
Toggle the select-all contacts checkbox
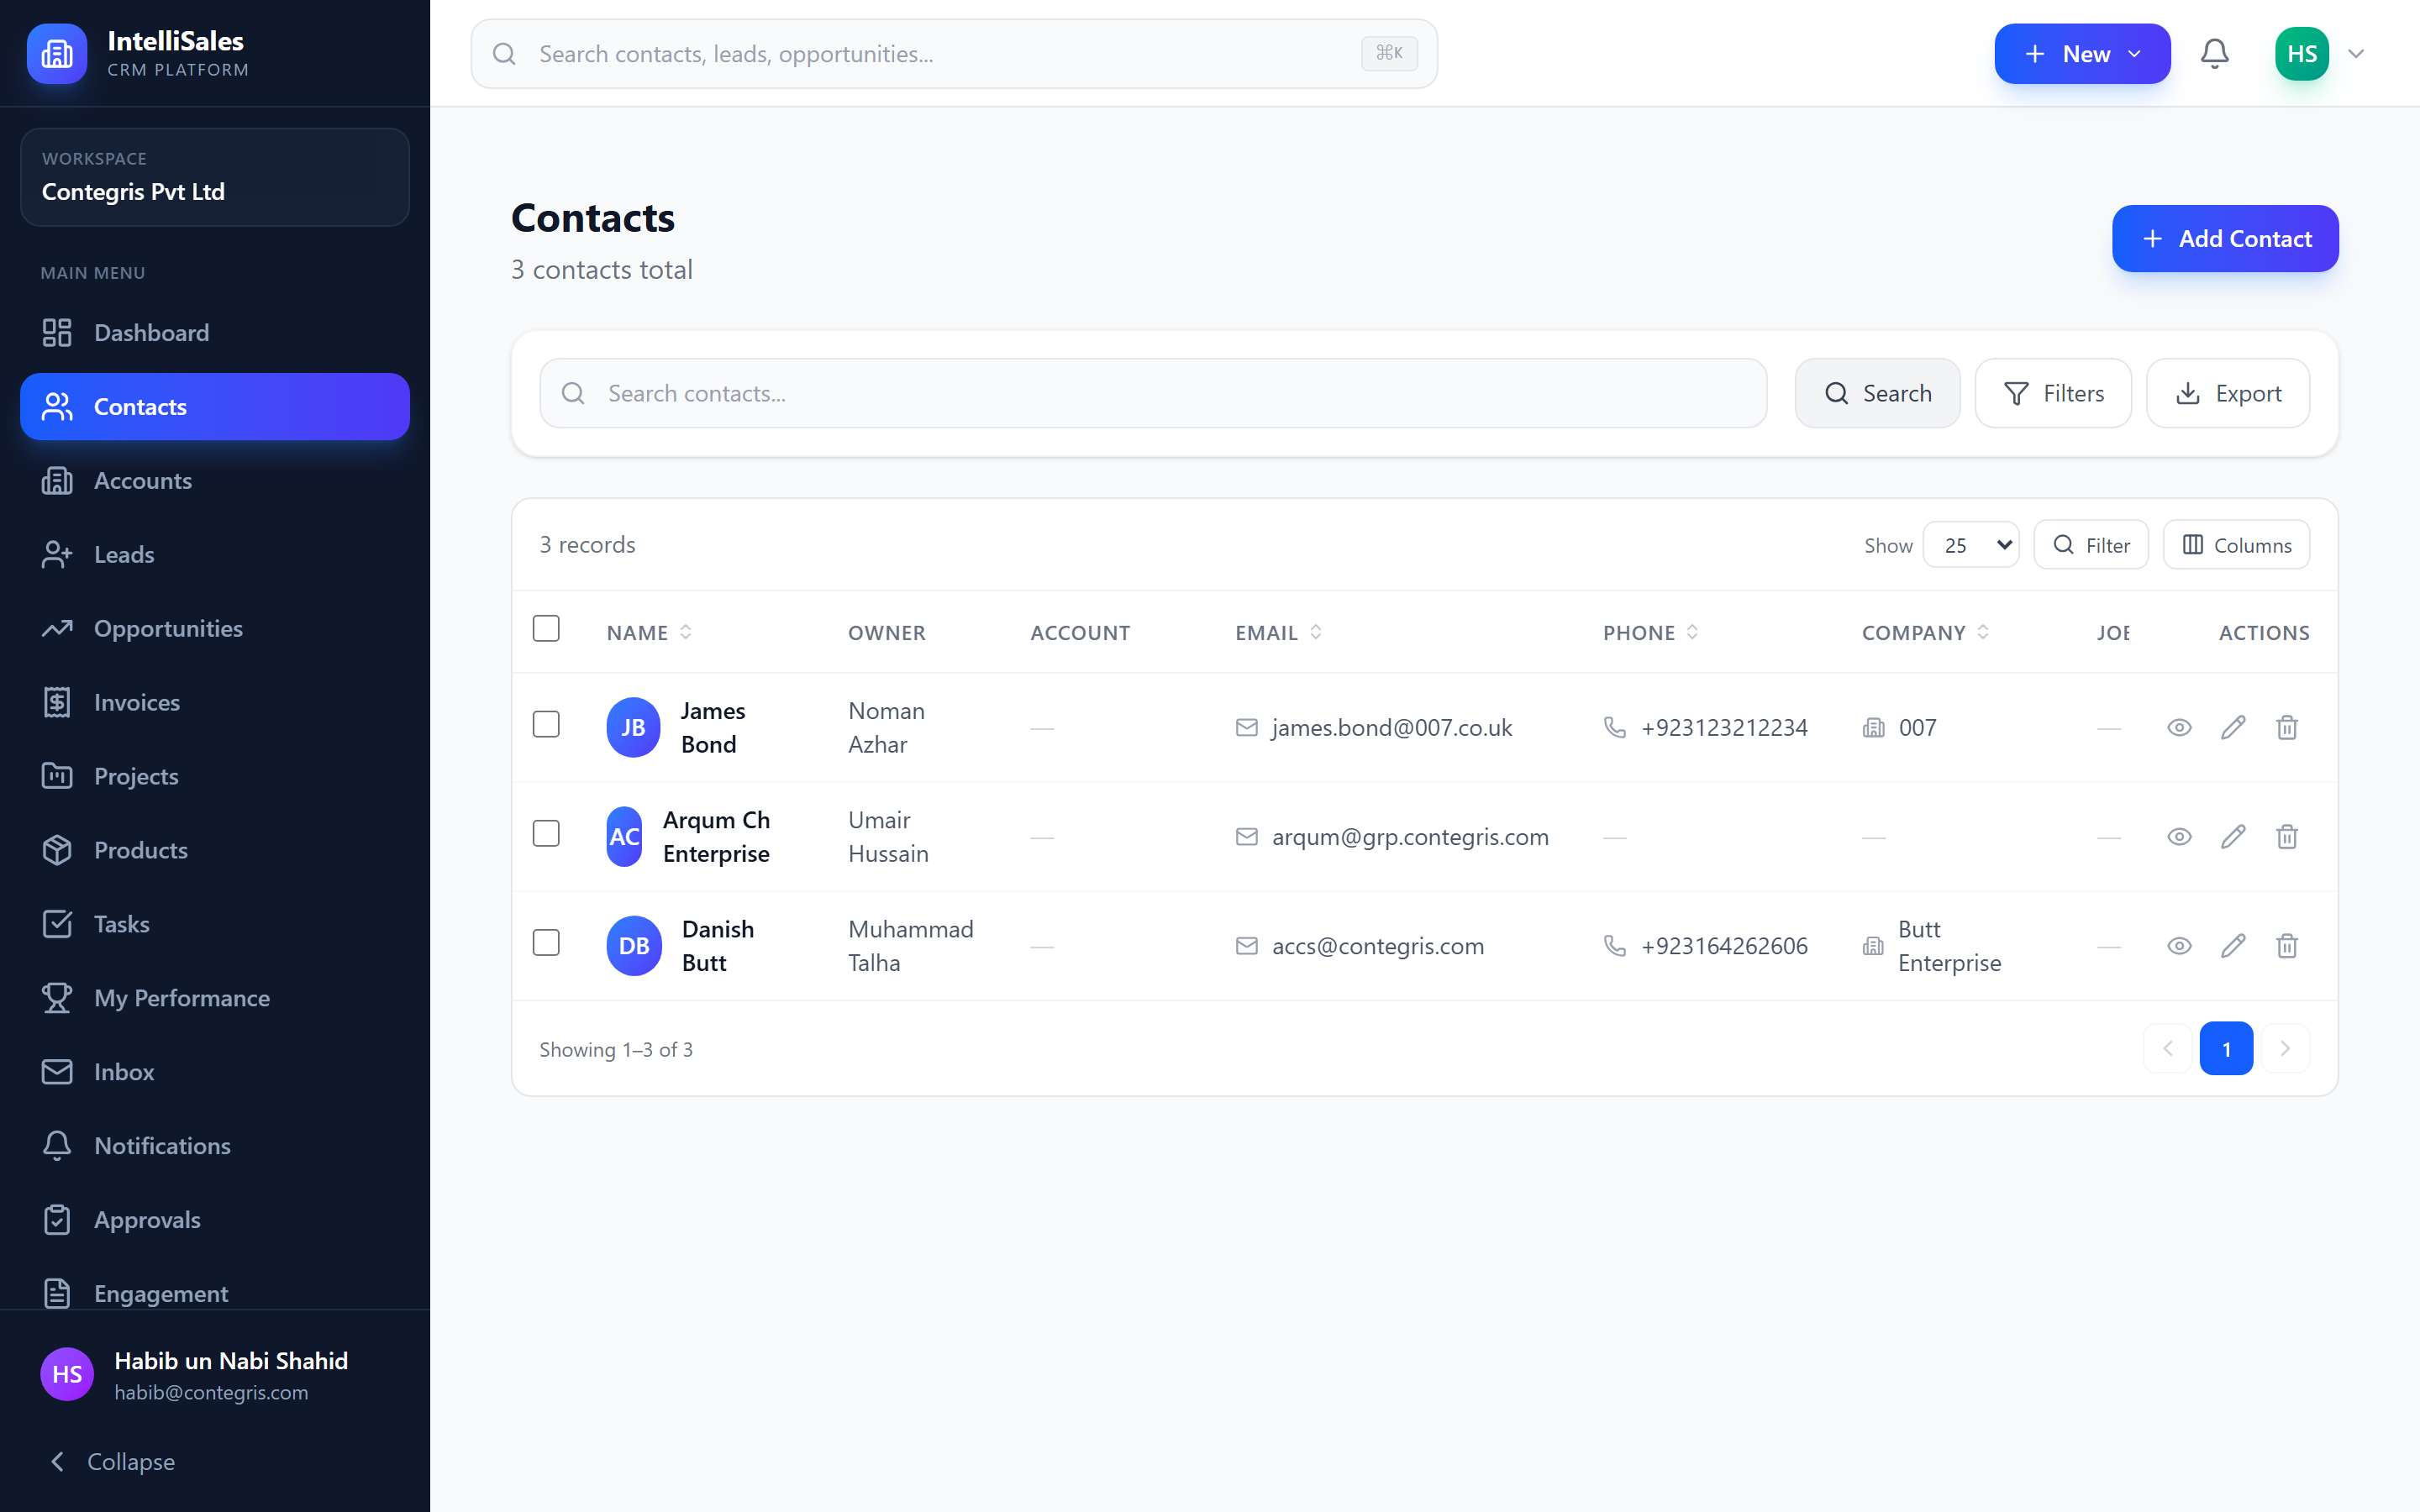[546, 628]
